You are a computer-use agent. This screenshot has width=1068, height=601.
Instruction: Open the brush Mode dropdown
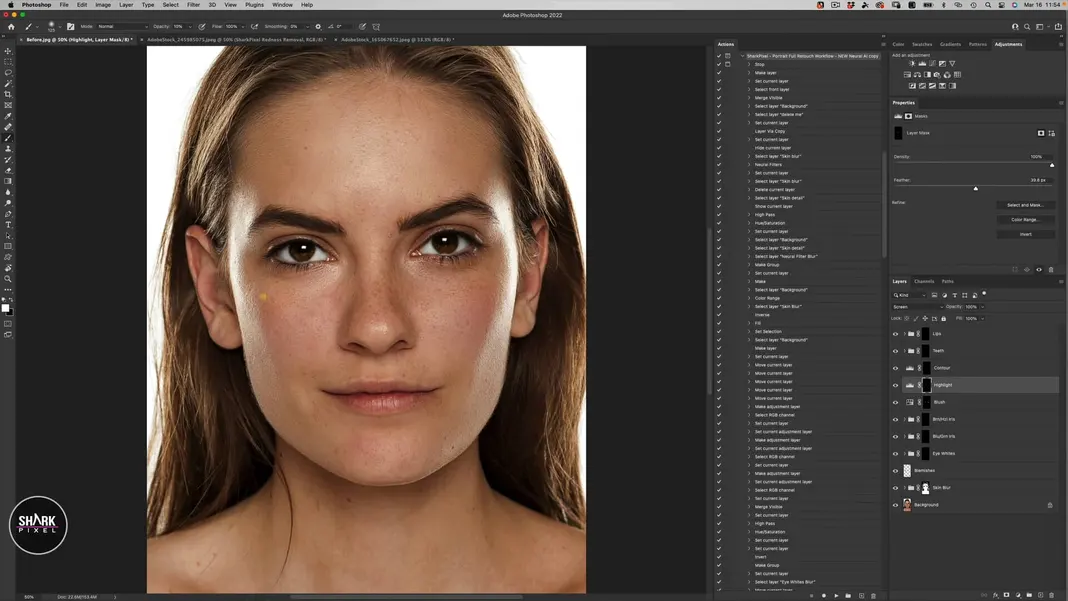[x=123, y=27]
